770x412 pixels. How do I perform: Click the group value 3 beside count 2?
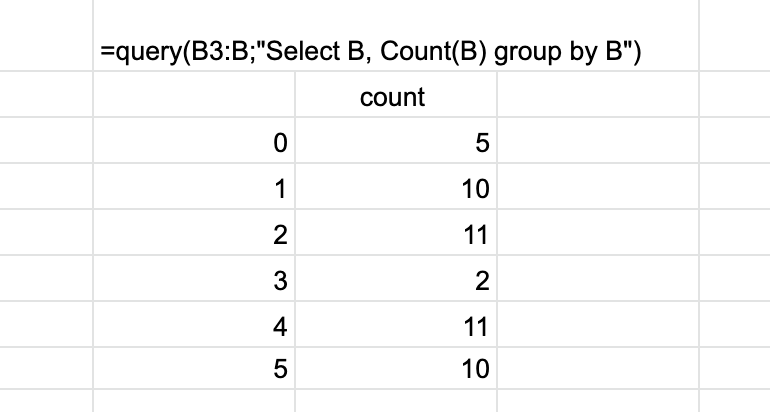pos(194,278)
